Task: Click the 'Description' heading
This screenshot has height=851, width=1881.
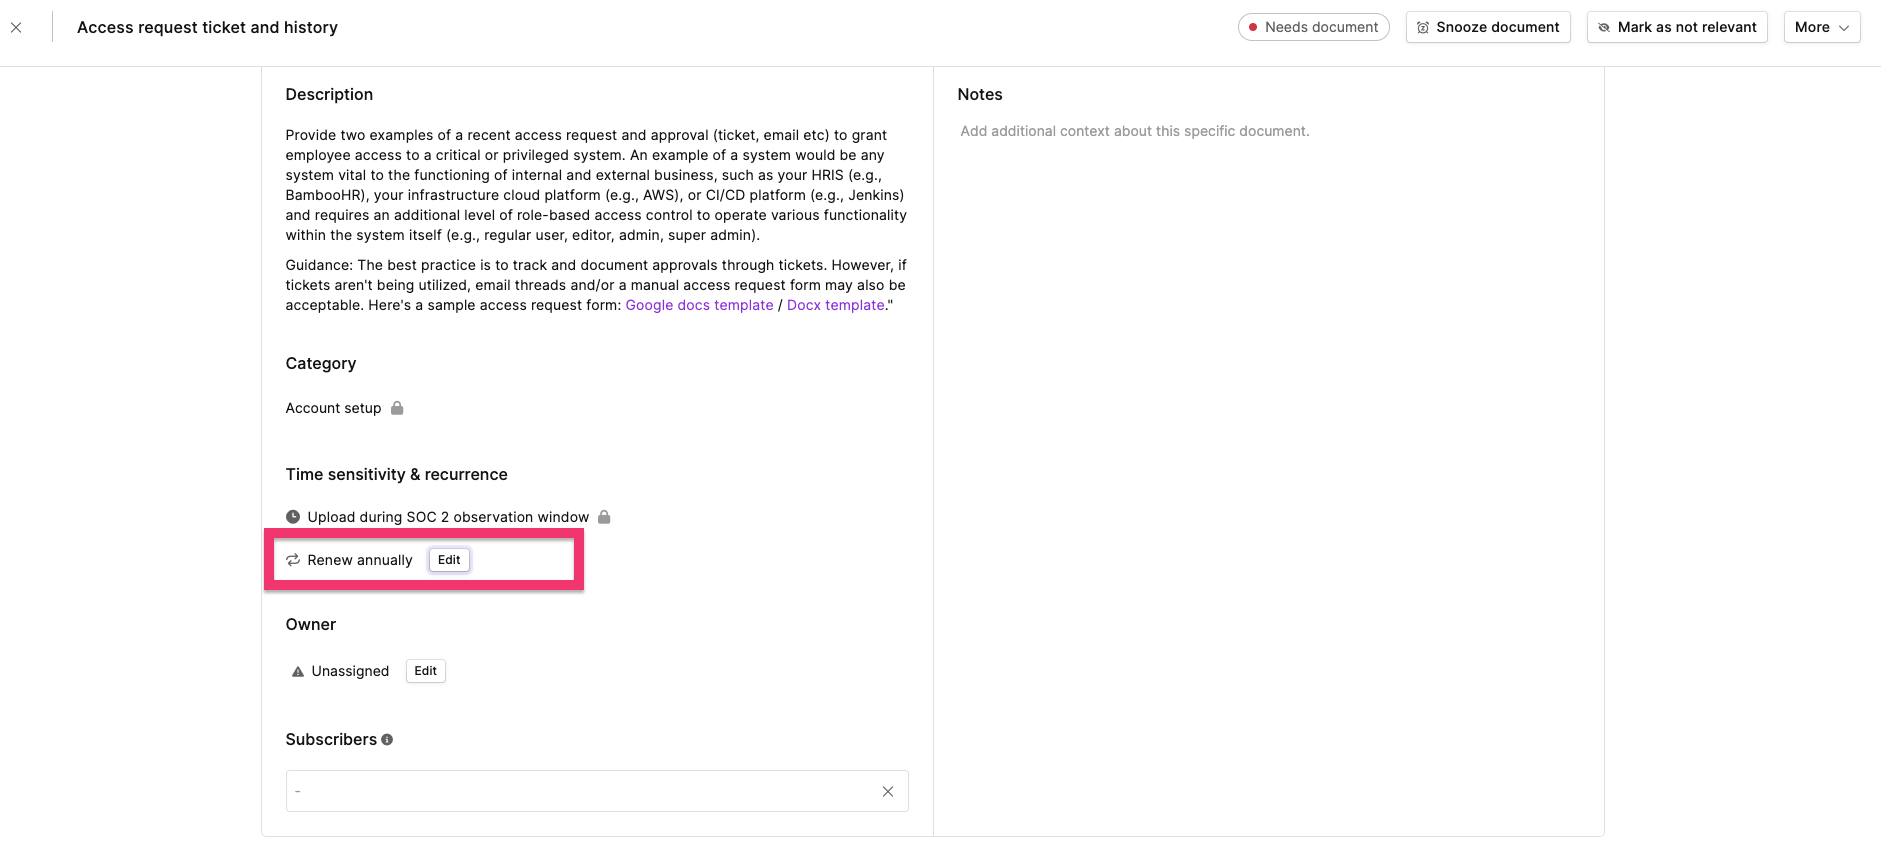Action: pos(329,94)
